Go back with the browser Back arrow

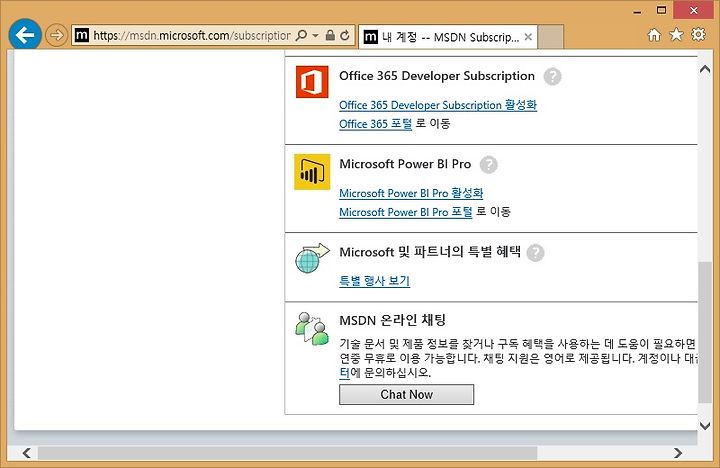(x=25, y=34)
